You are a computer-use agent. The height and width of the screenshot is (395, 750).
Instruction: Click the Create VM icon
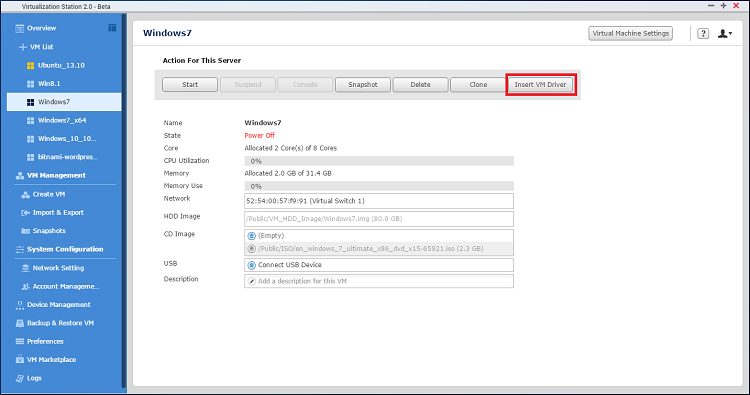pyautogui.click(x=25, y=195)
